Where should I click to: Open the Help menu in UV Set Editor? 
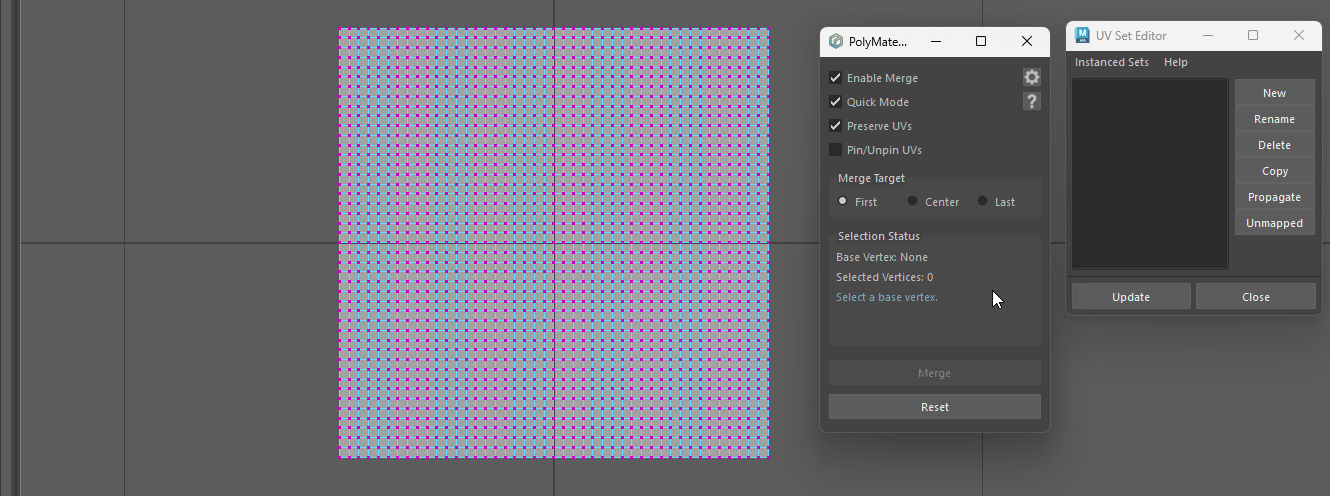pyautogui.click(x=1175, y=62)
